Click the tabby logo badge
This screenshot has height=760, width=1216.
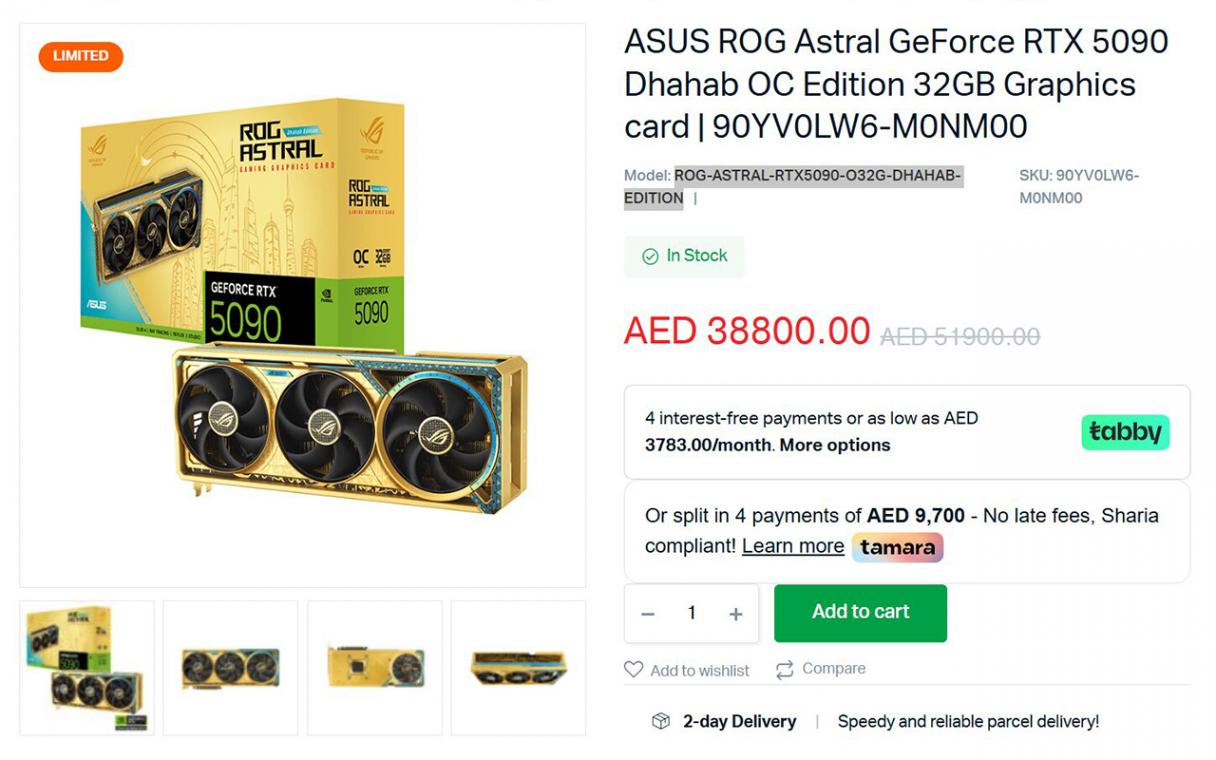pyautogui.click(x=1125, y=432)
